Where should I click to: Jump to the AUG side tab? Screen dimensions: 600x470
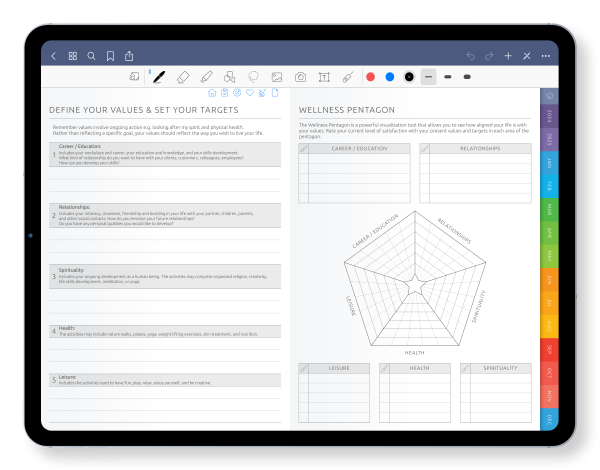tap(549, 326)
